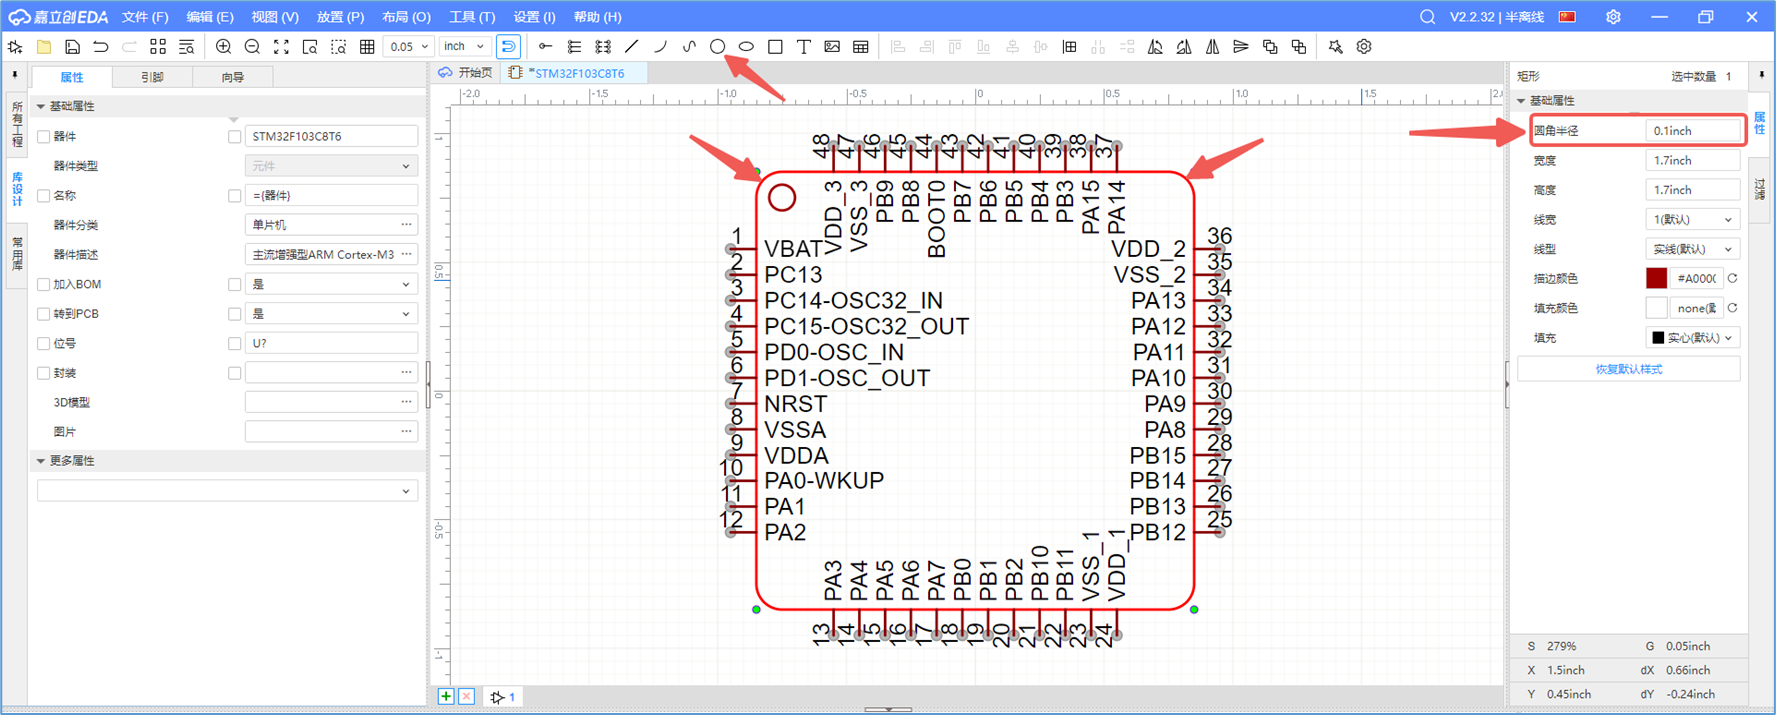
Task: Switch to the 引脚 tab
Action: tap(152, 77)
